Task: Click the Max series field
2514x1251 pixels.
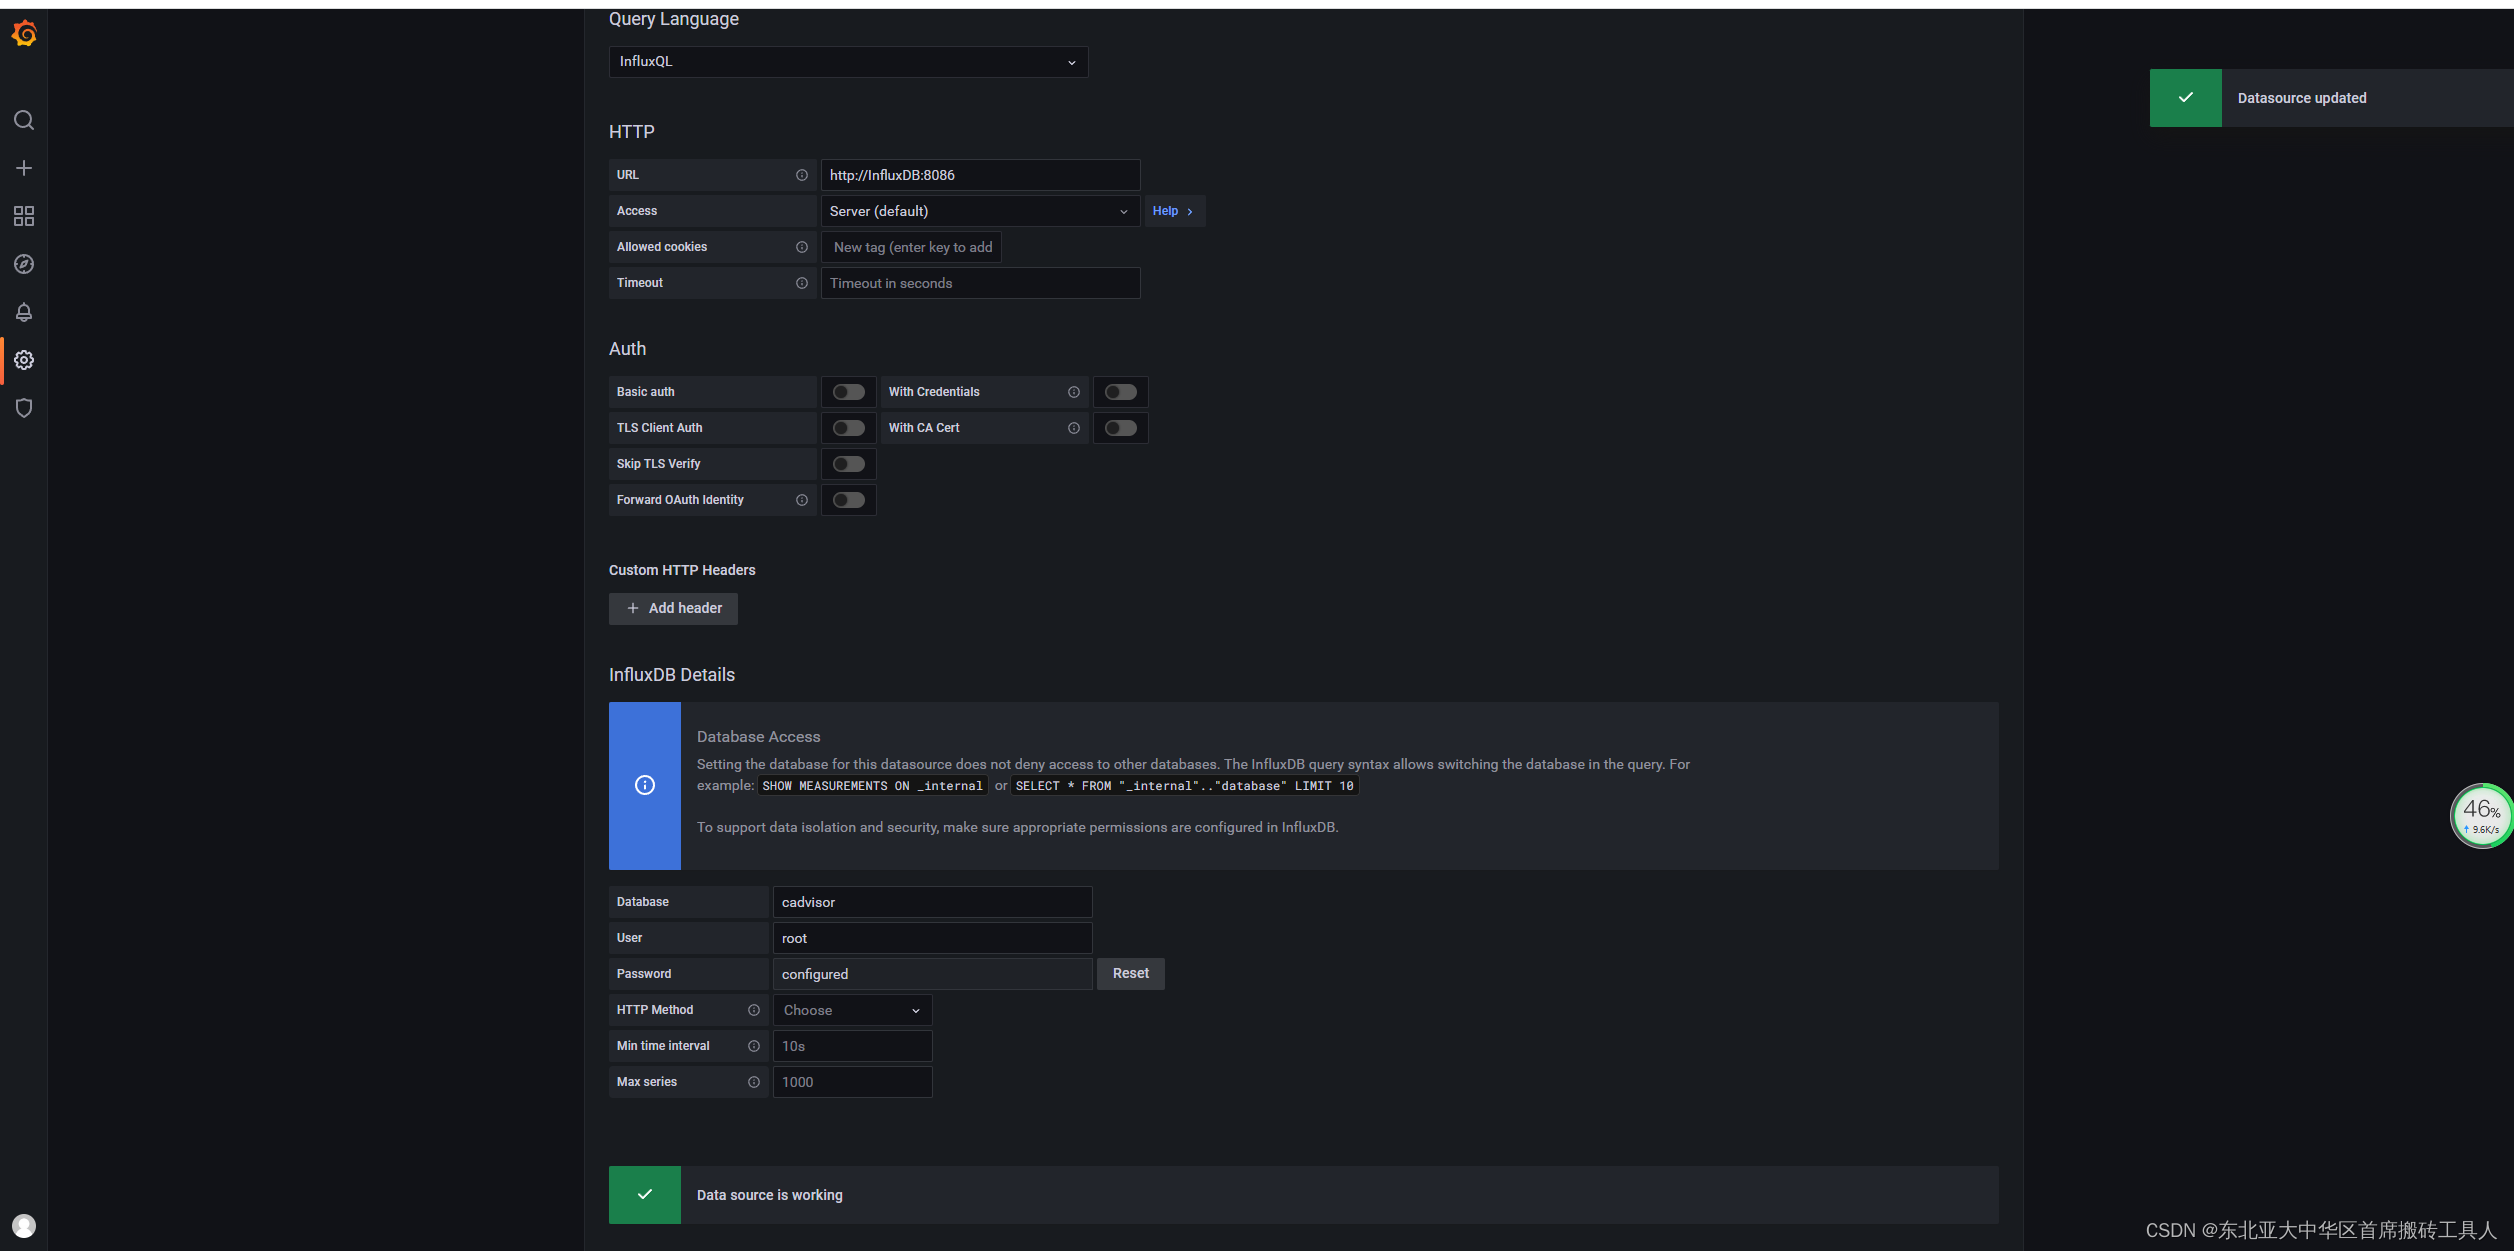Action: (852, 1082)
